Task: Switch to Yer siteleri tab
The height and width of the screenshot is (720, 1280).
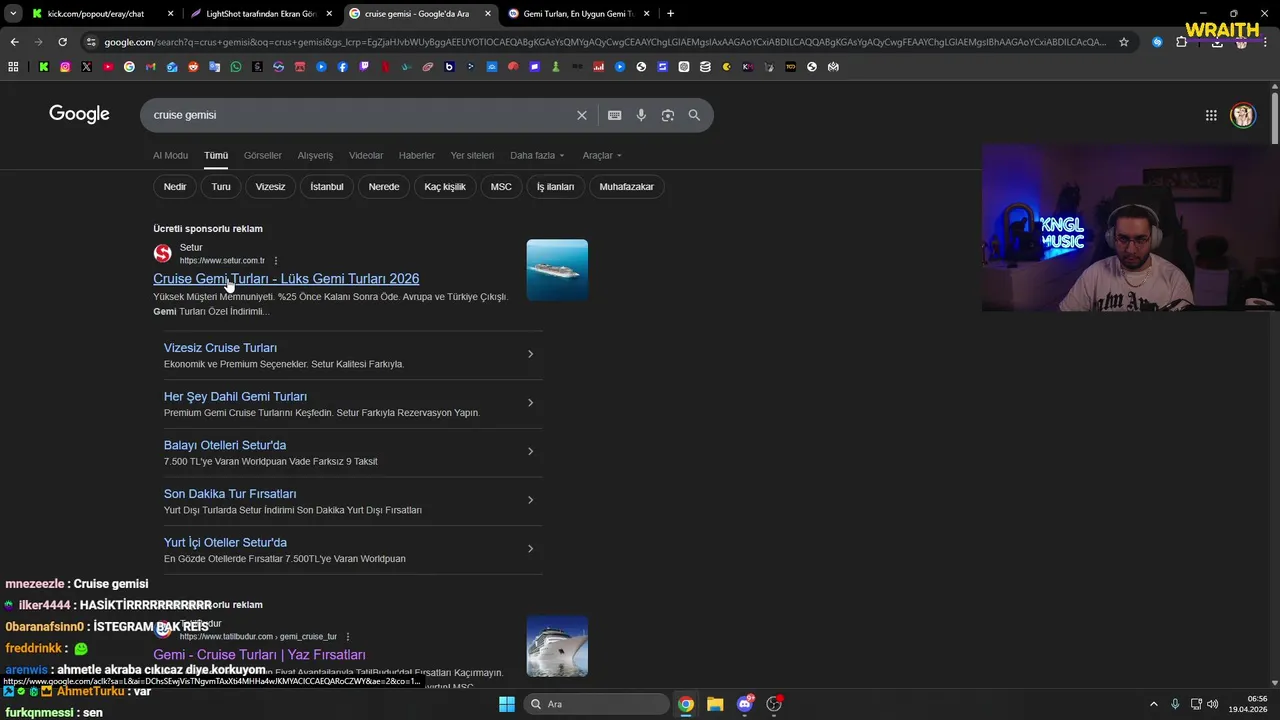Action: 472,156
